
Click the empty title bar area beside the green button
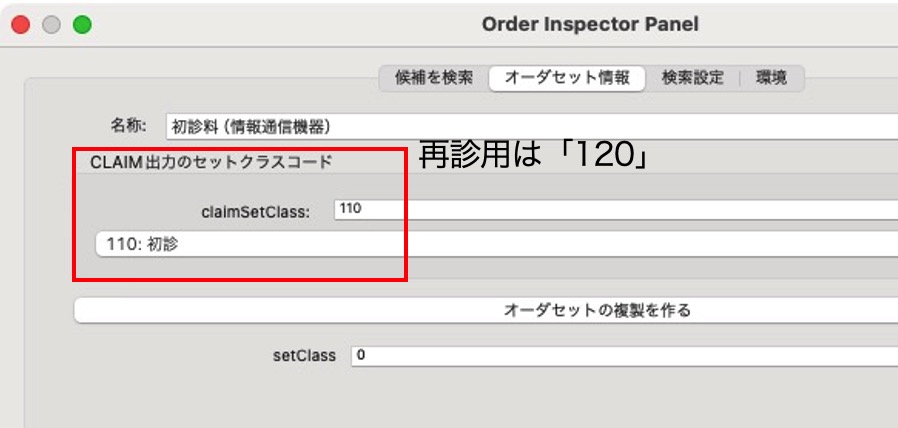tap(250, 24)
